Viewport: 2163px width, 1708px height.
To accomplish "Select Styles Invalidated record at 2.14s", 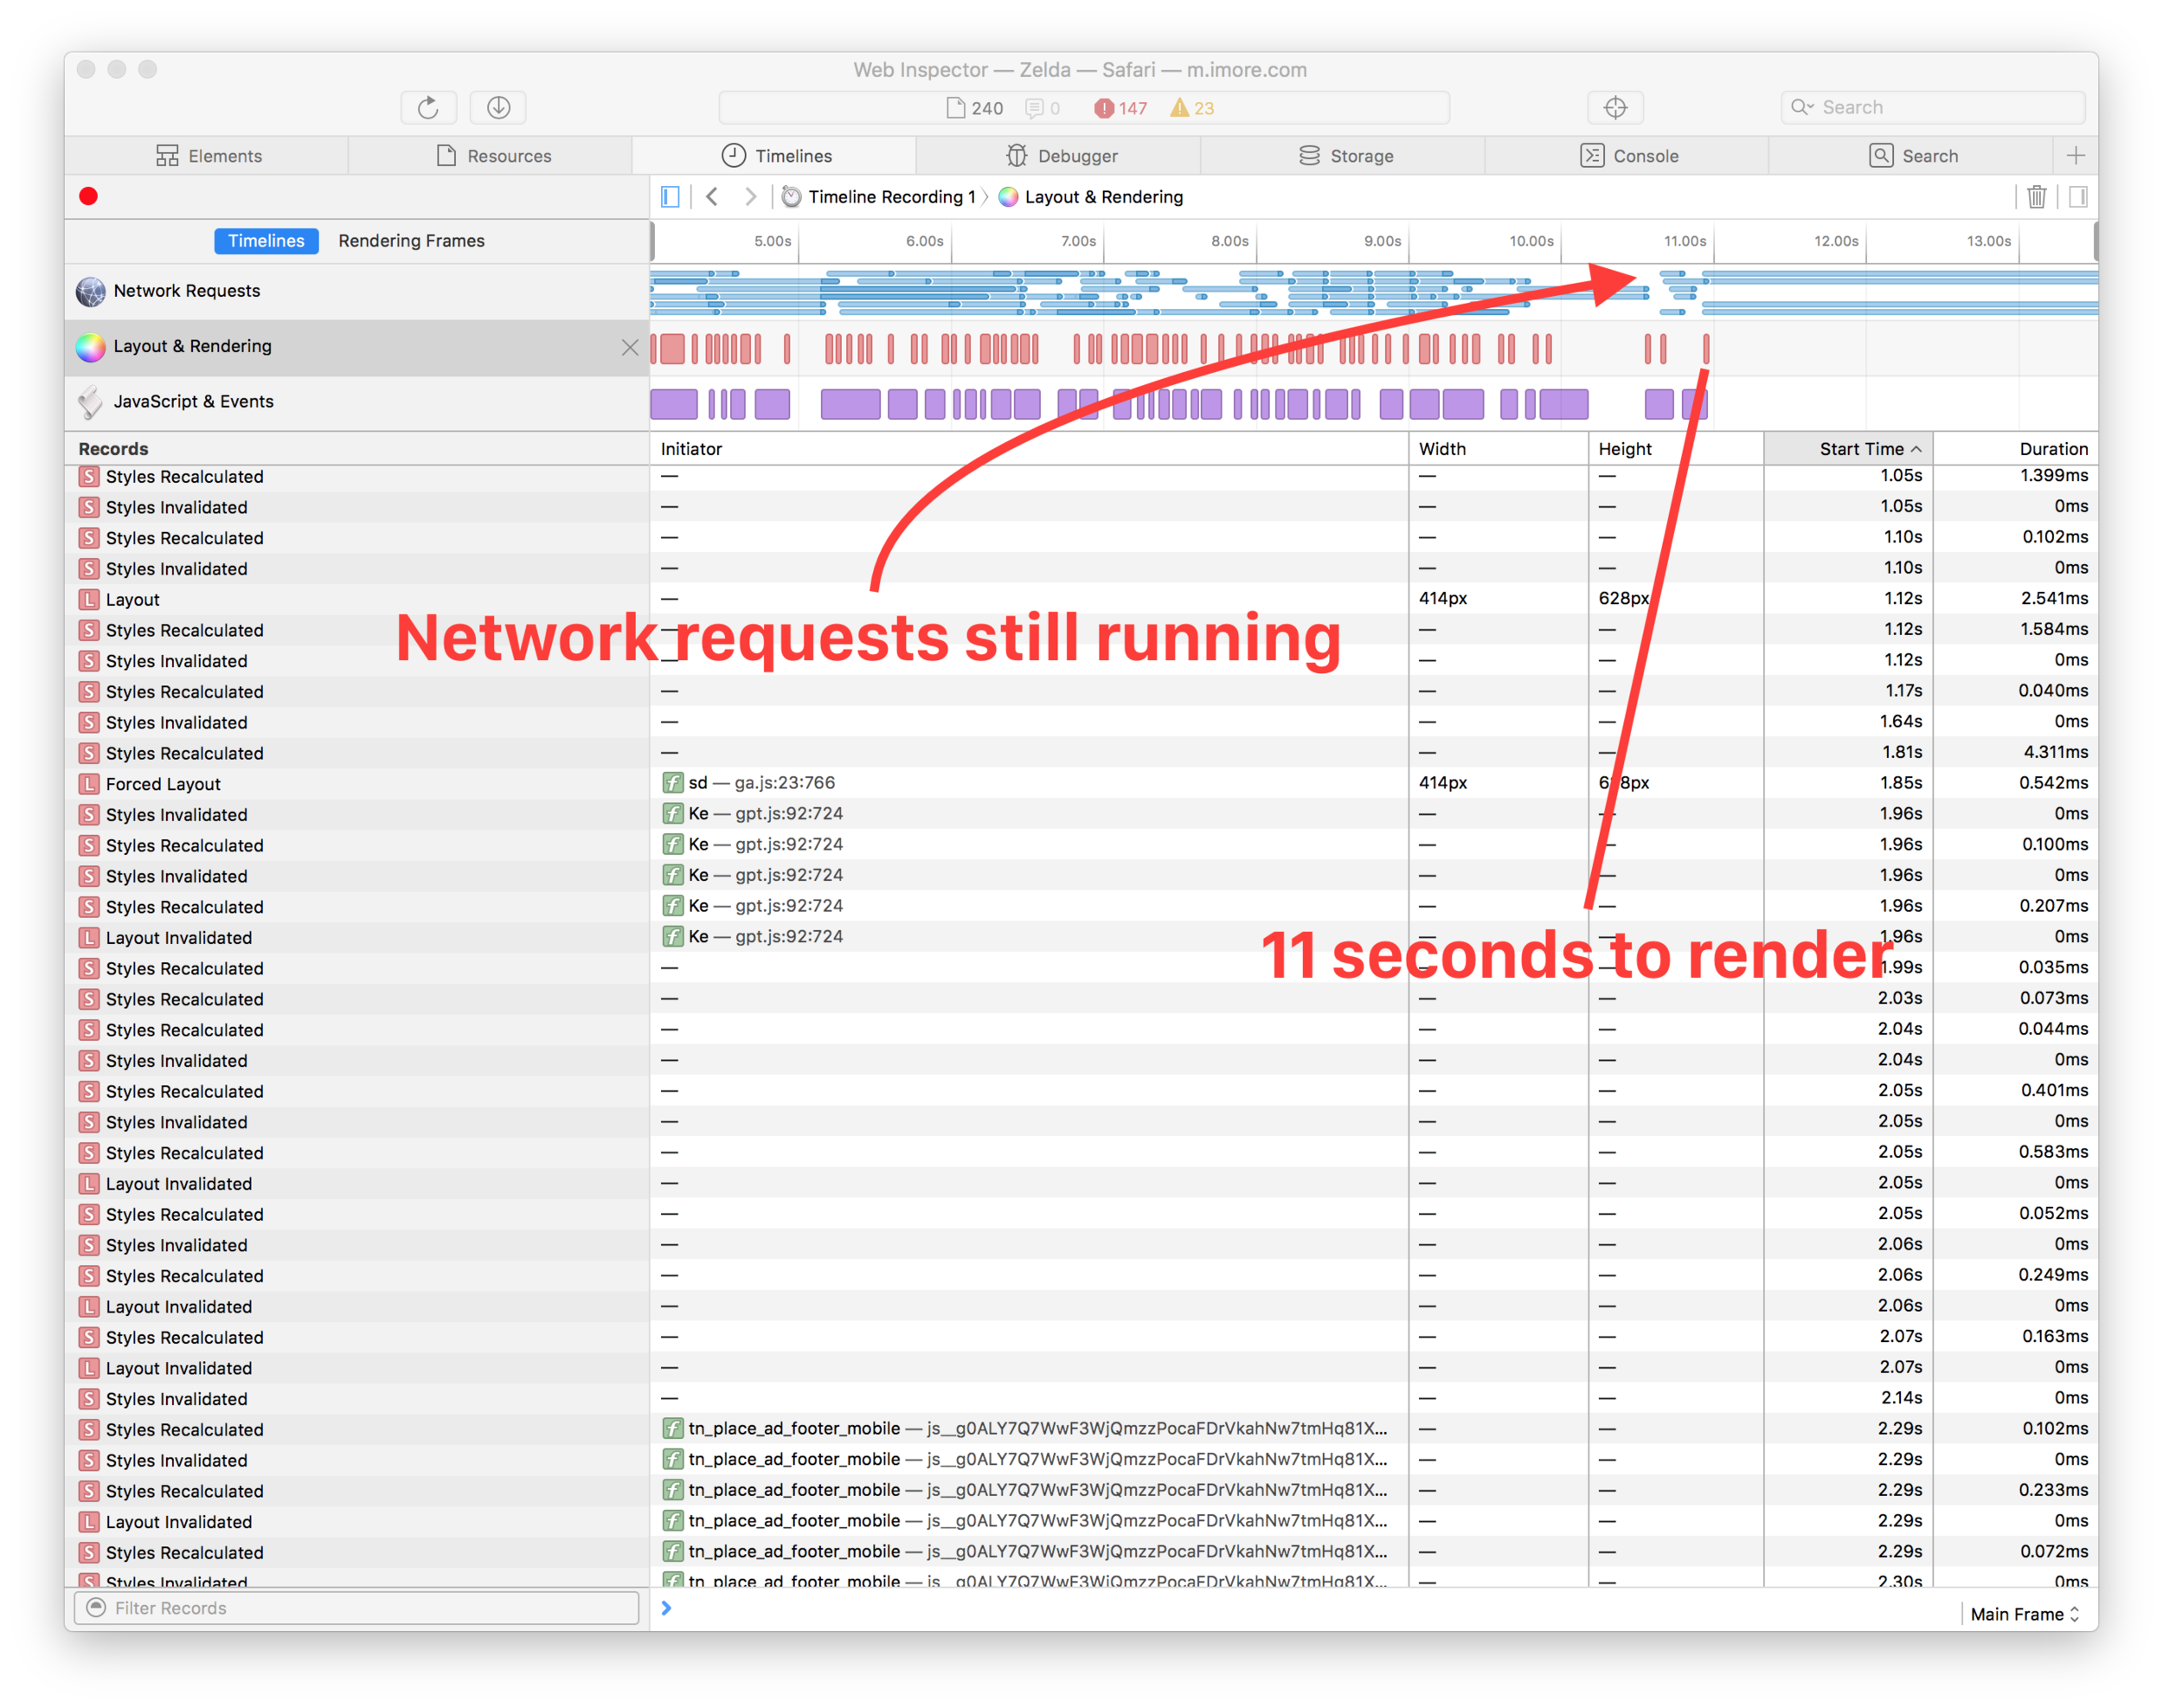I will click(x=357, y=1399).
